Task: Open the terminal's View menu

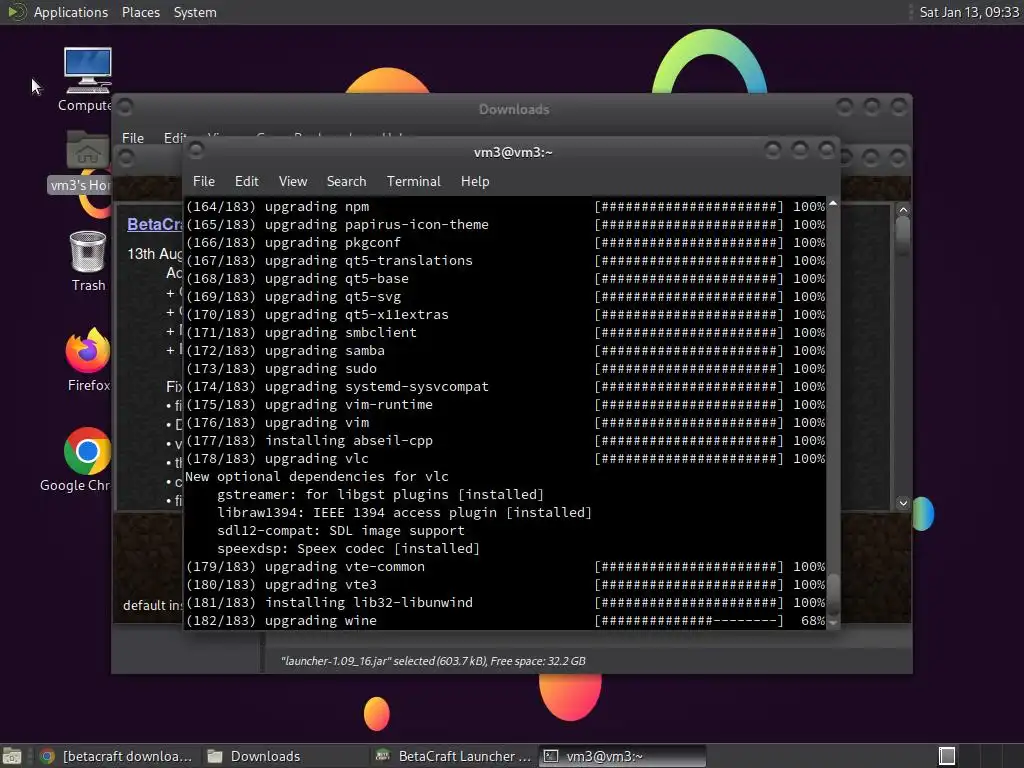Action: [x=293, y=182]
